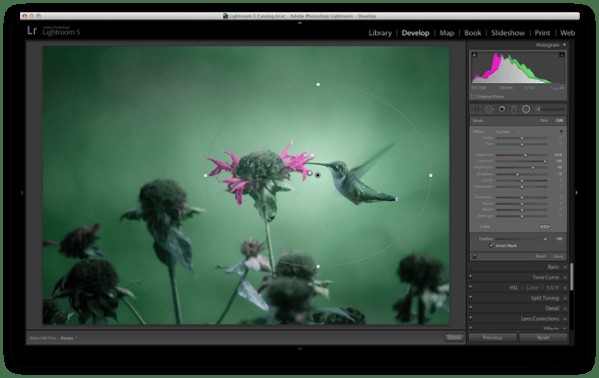Select the Spot Removal tool
The height and width of the screenshot is (378, 599).
tap(489, 109)
